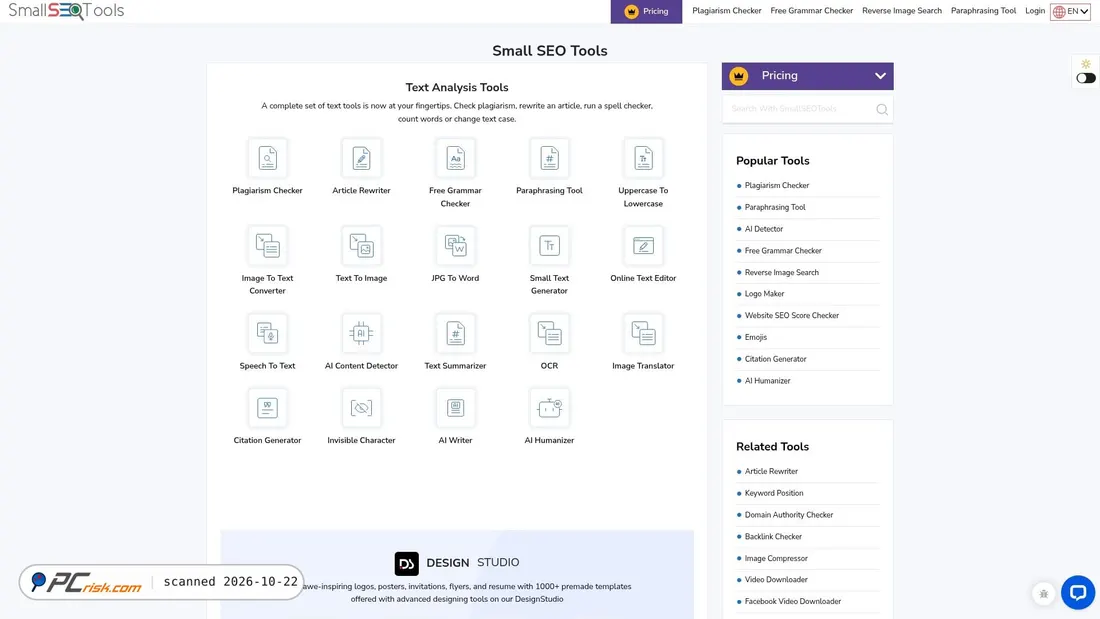Image resolution: width=1100 pixels, height=619 pixels.
Task: Open Citation Generator under Popular Tools
Action: [x=775, y=359]
